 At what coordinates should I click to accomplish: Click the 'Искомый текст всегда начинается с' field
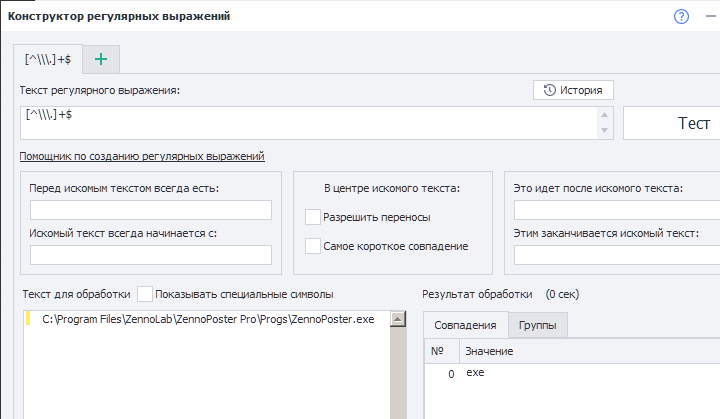[151, 255]
